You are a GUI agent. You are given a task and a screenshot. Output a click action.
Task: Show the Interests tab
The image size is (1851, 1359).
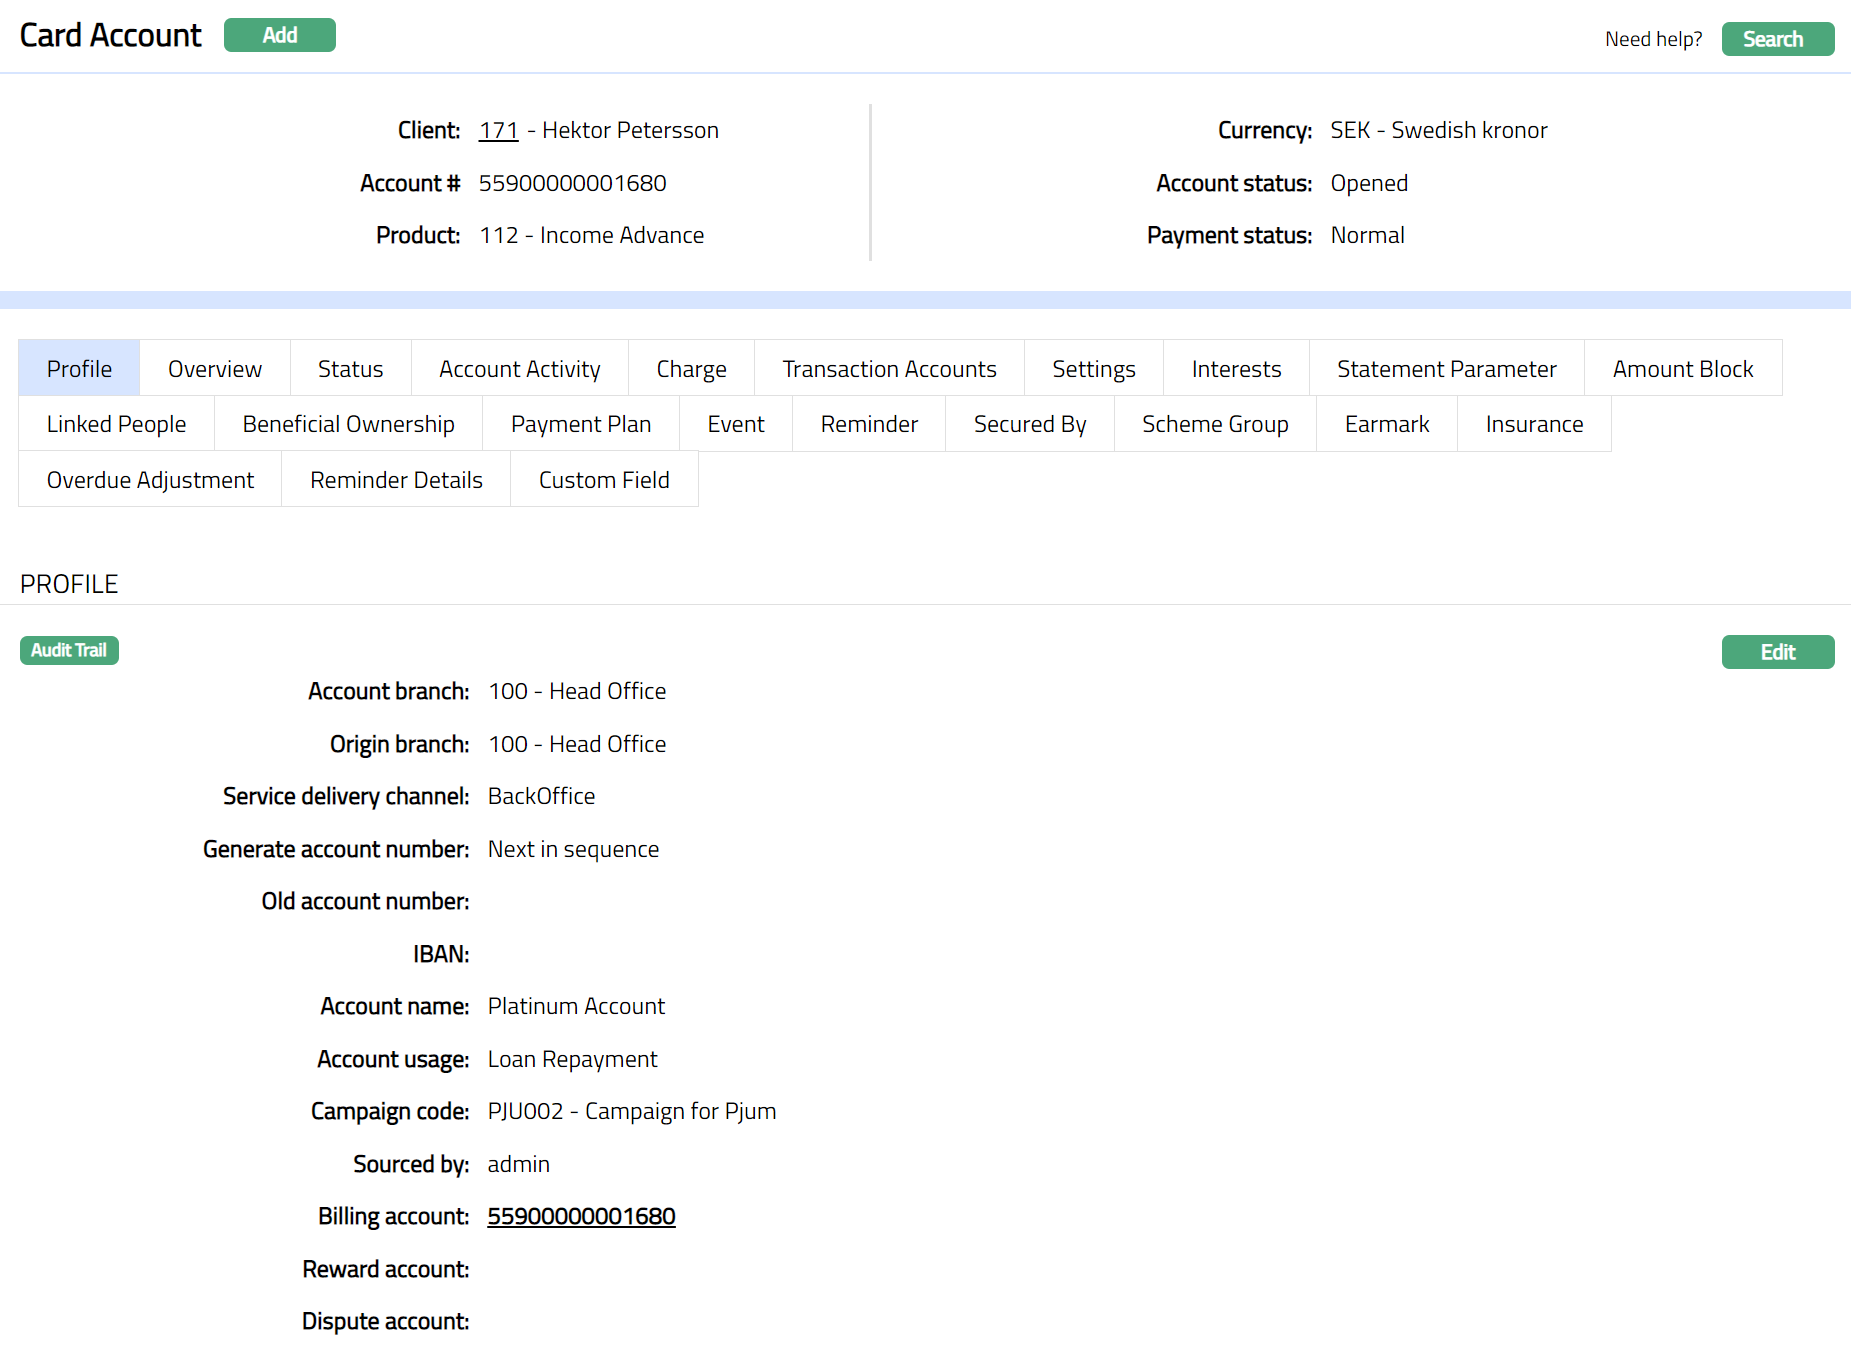pos(1236,369)
